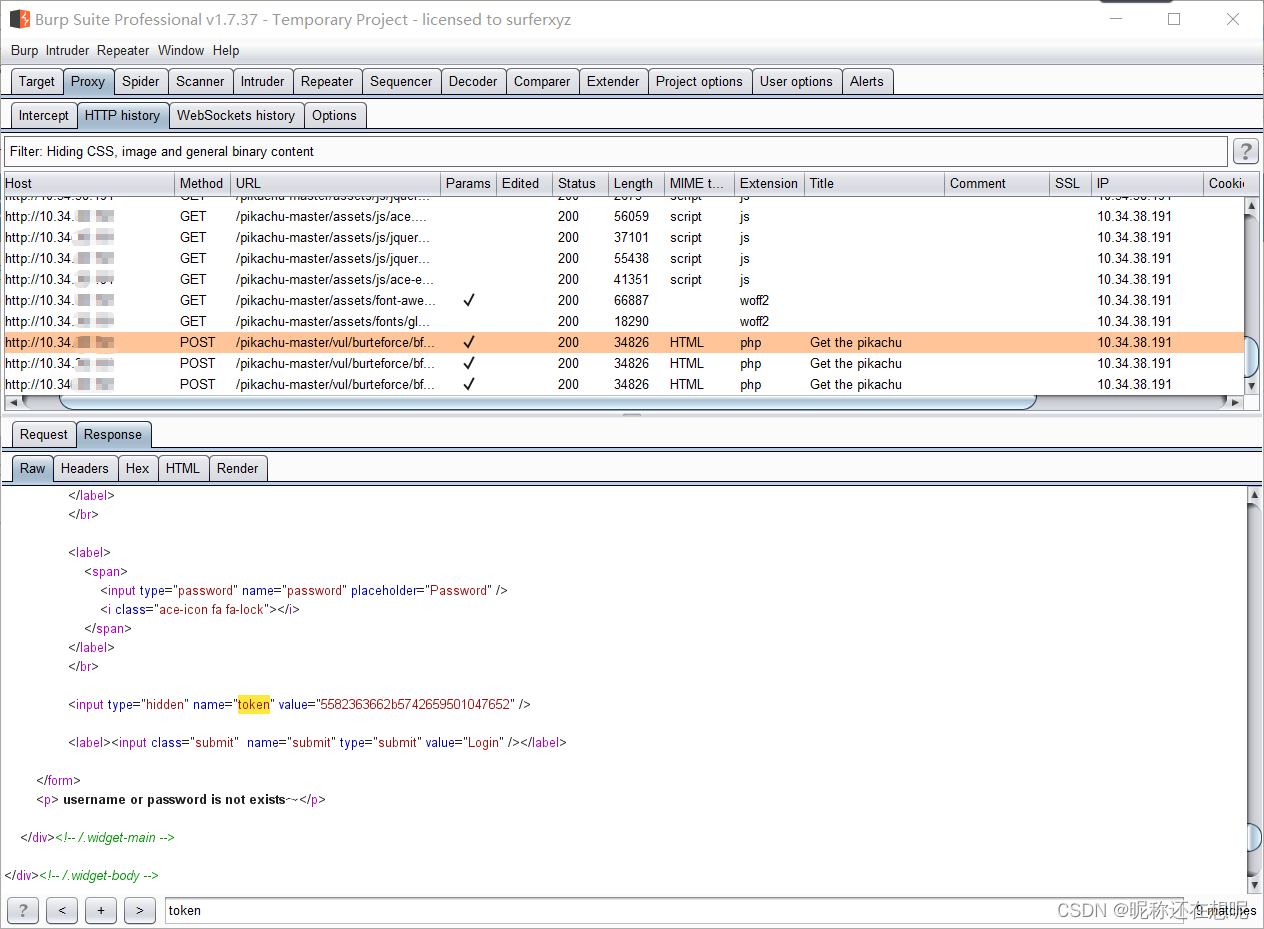Go to next search match
Image resolution: width=1264 pixels, height=929 pixels.
coord(140,910)
